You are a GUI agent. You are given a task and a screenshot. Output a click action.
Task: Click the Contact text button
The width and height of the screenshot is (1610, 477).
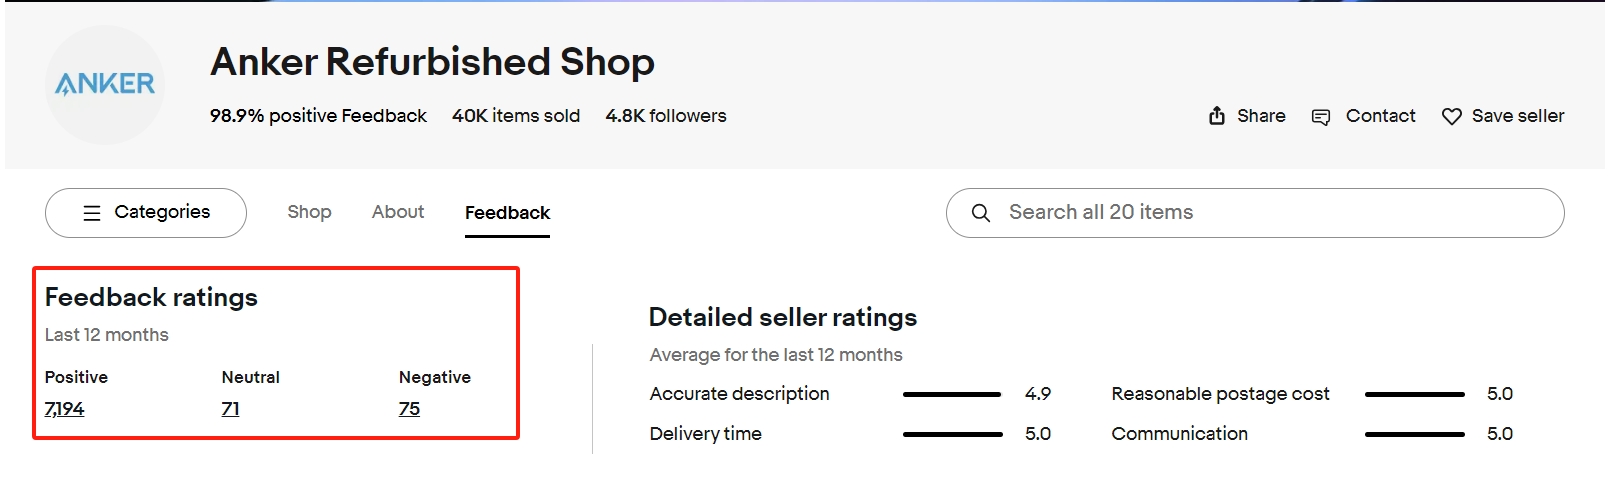1380,116
